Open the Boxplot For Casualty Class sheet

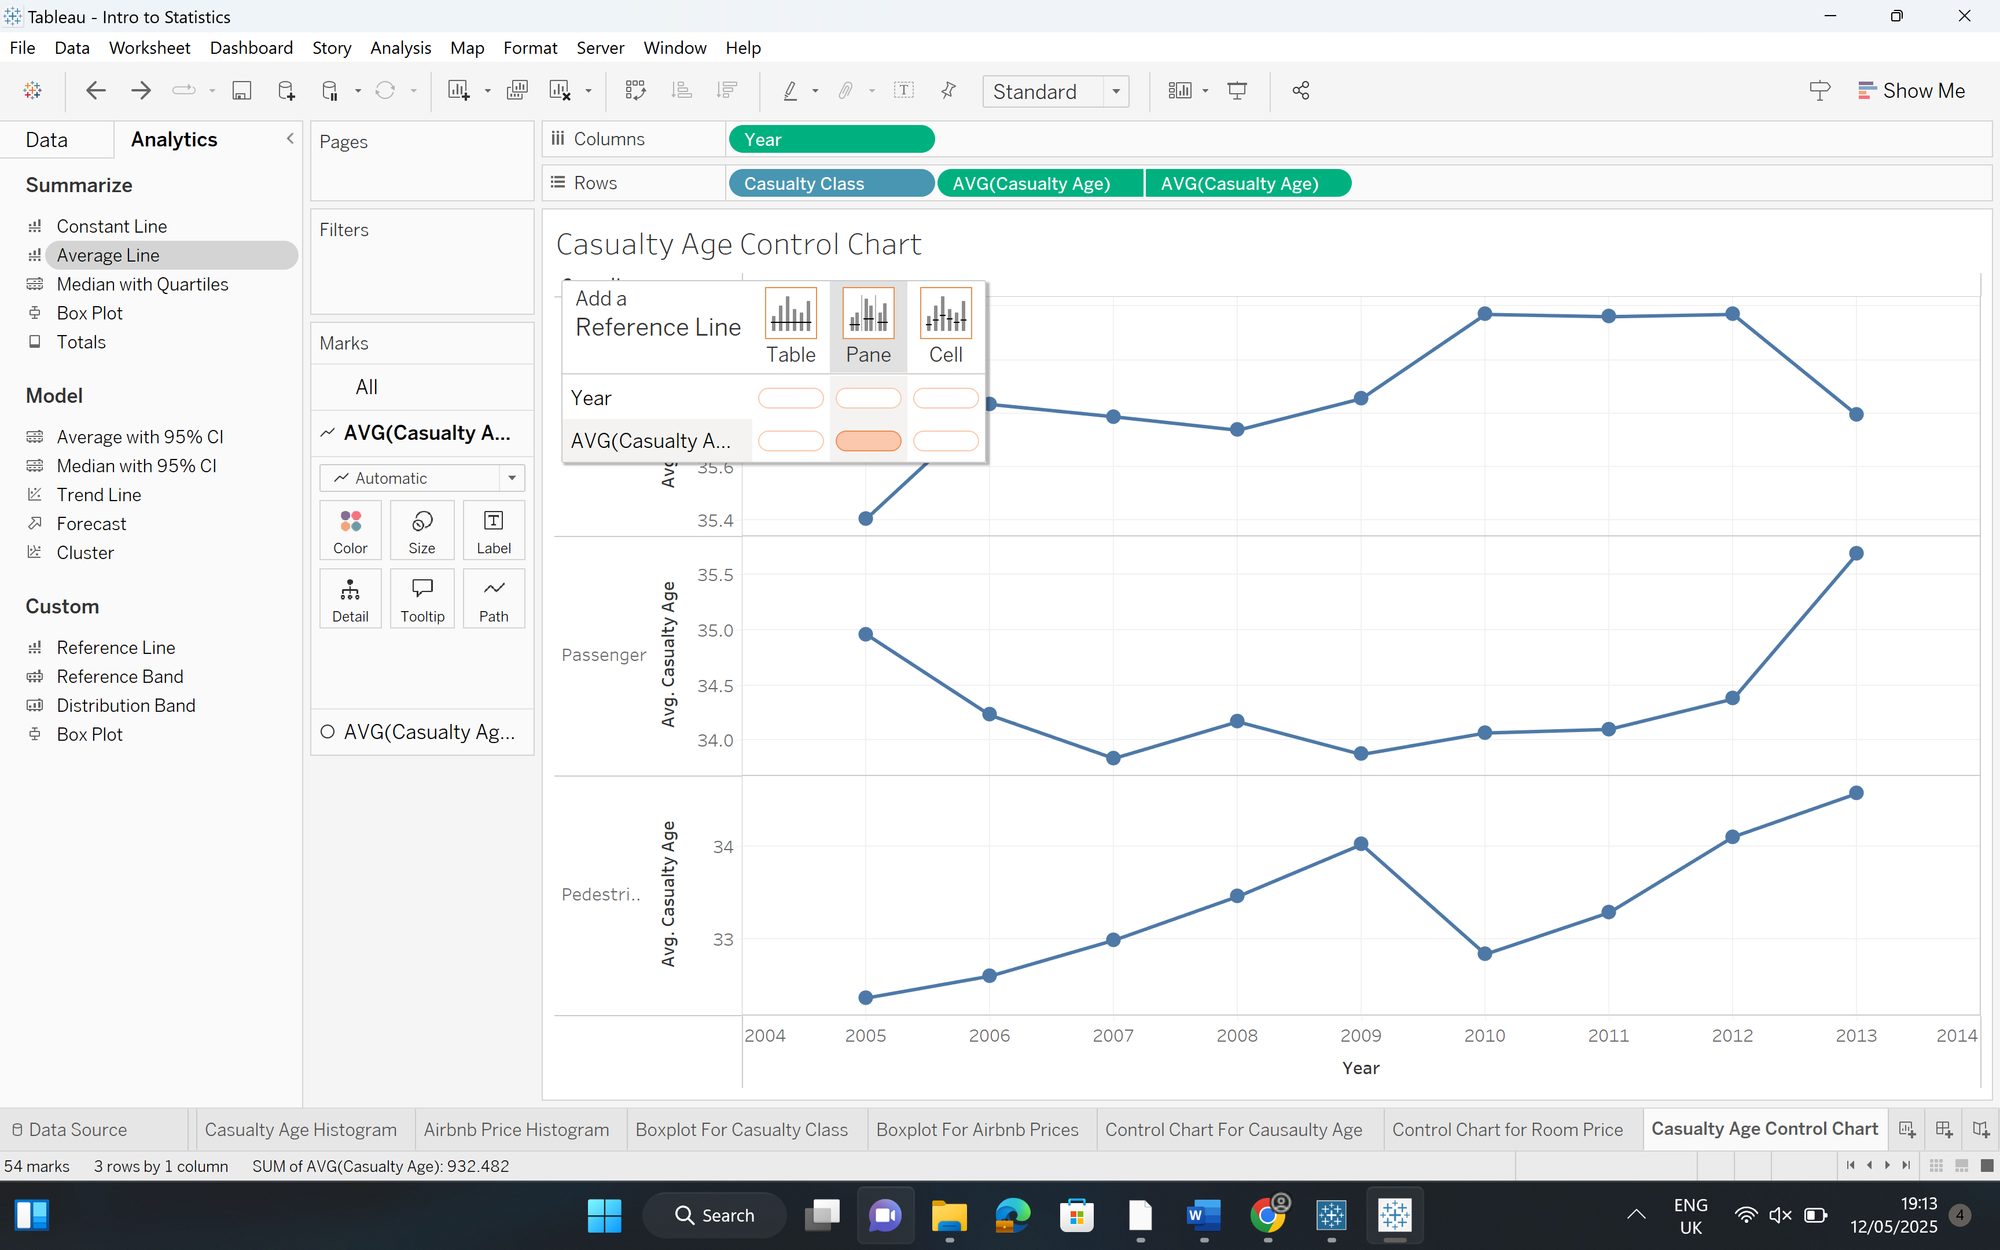(742, 1130)
